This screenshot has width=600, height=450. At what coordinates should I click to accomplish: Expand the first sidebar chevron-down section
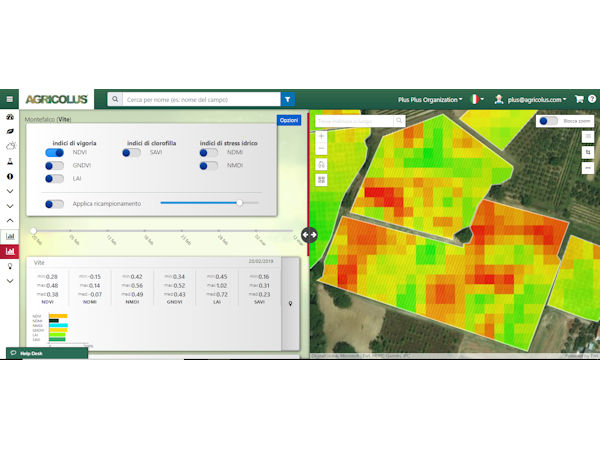click(10, 191)
